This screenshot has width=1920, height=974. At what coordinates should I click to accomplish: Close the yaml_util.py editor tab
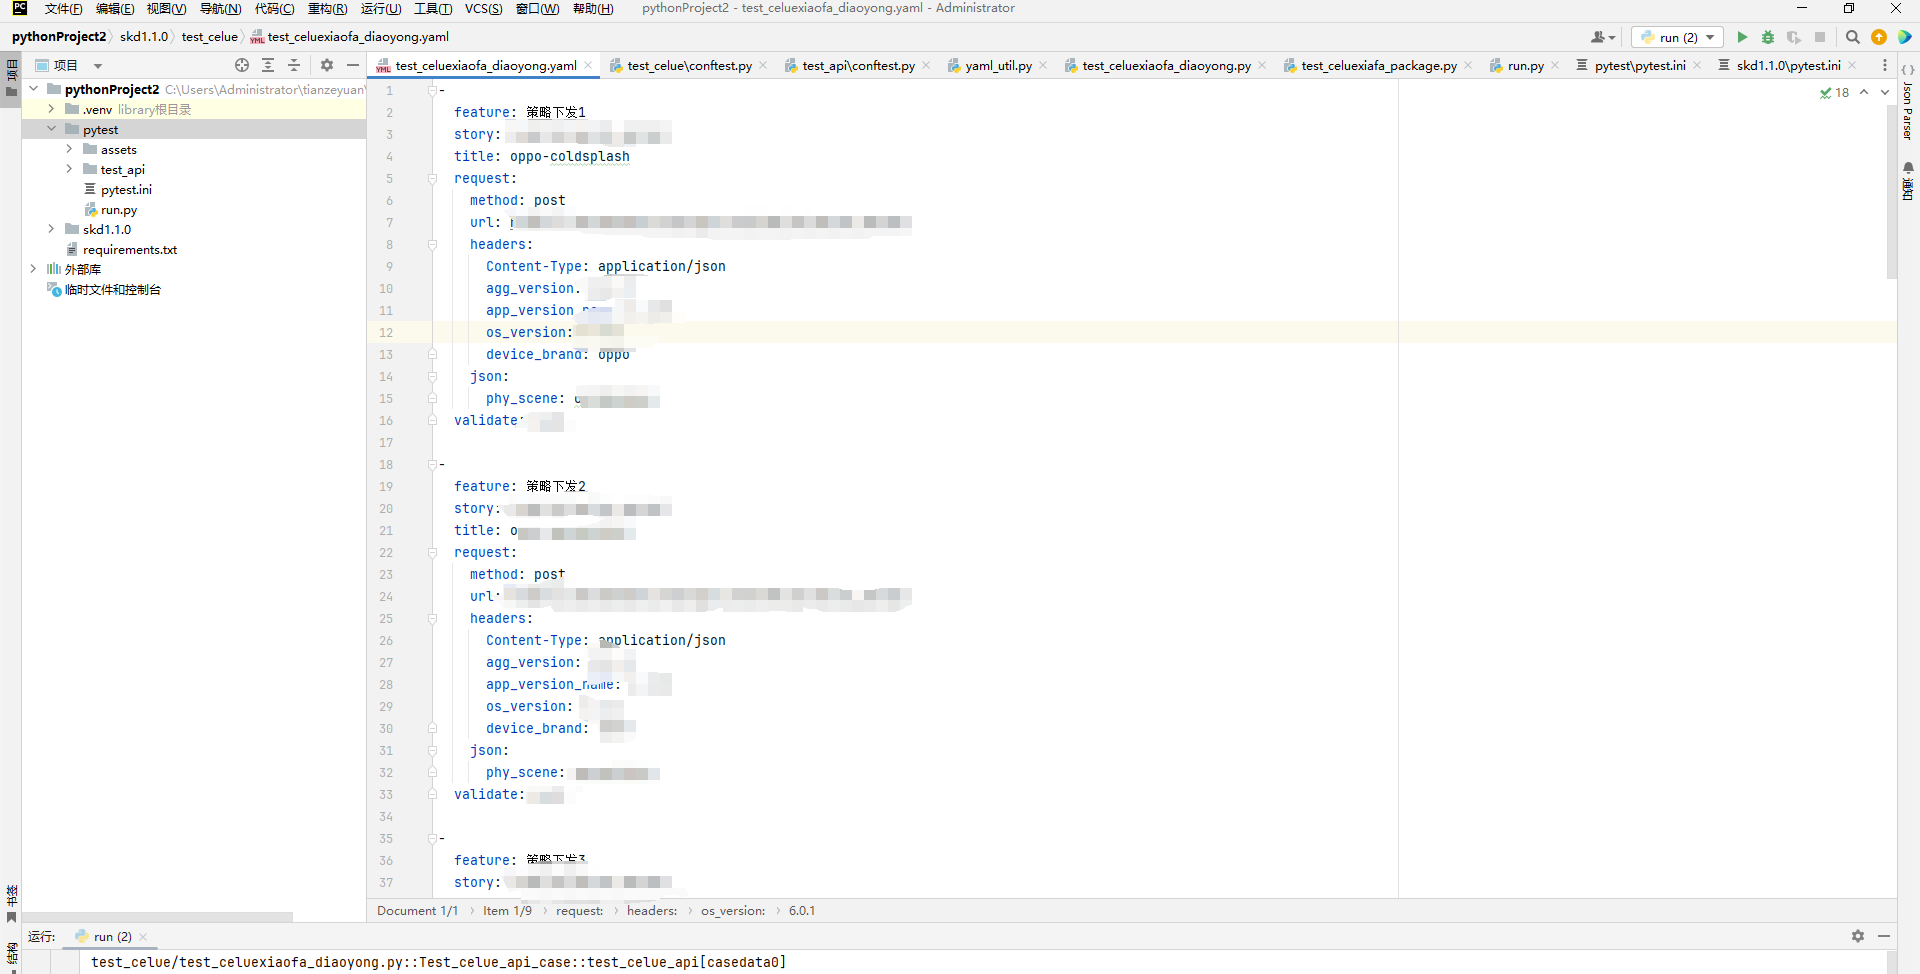point(1043,65)
